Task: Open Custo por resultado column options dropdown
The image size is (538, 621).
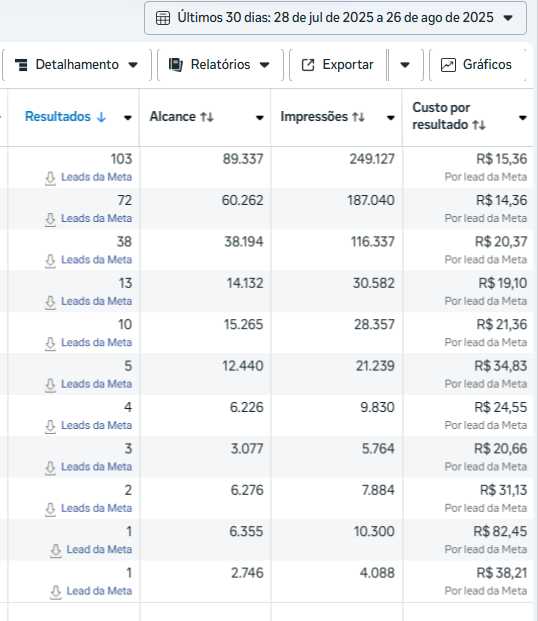Action: tap(523, 118)
